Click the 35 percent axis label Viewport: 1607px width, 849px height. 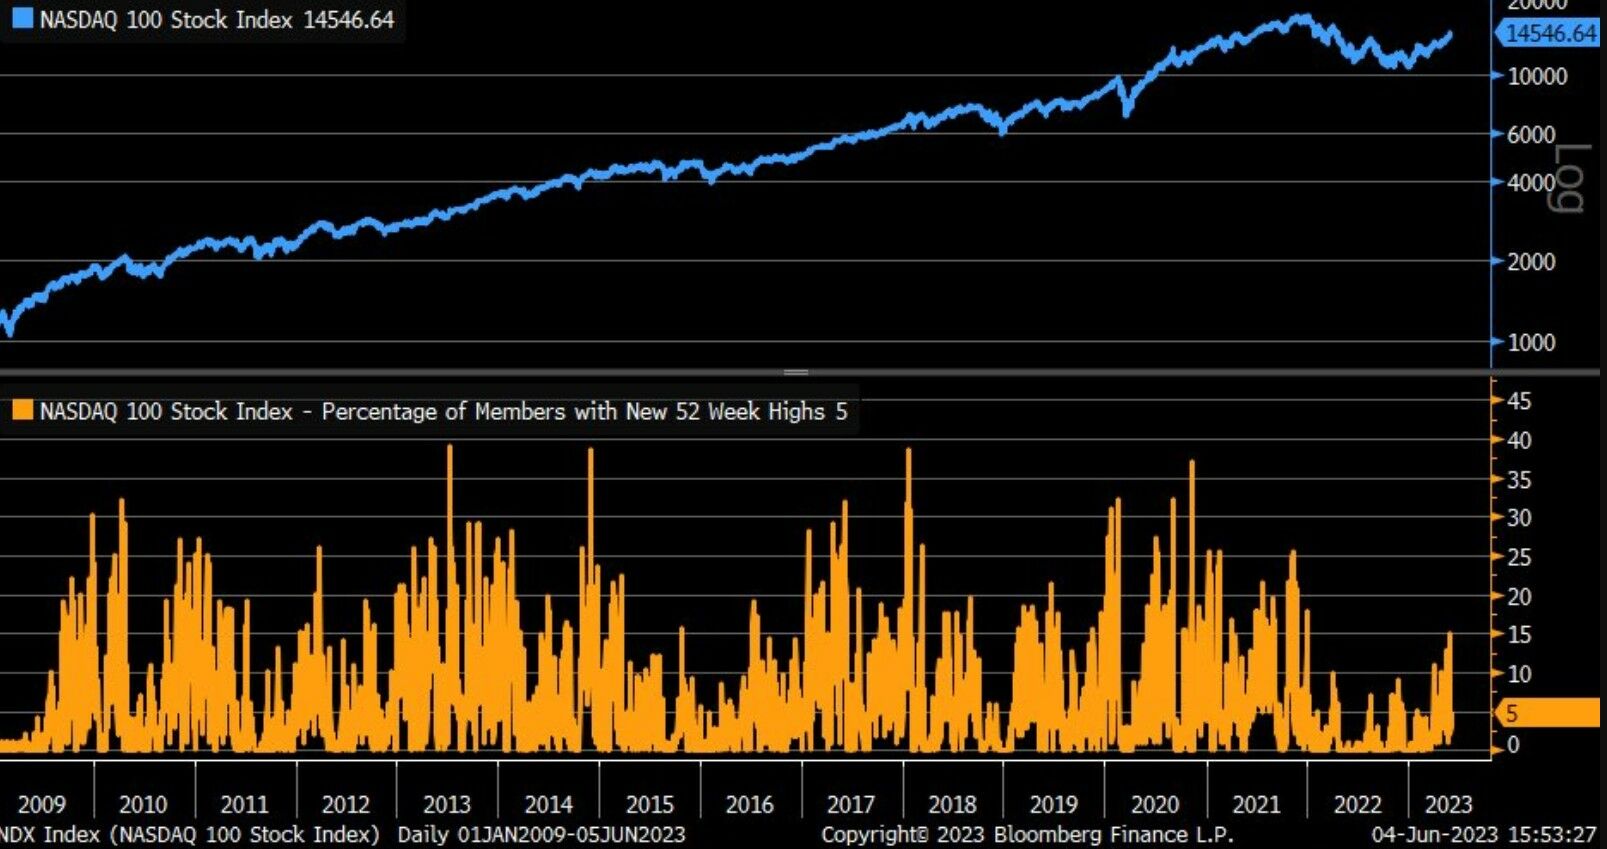1519,480
